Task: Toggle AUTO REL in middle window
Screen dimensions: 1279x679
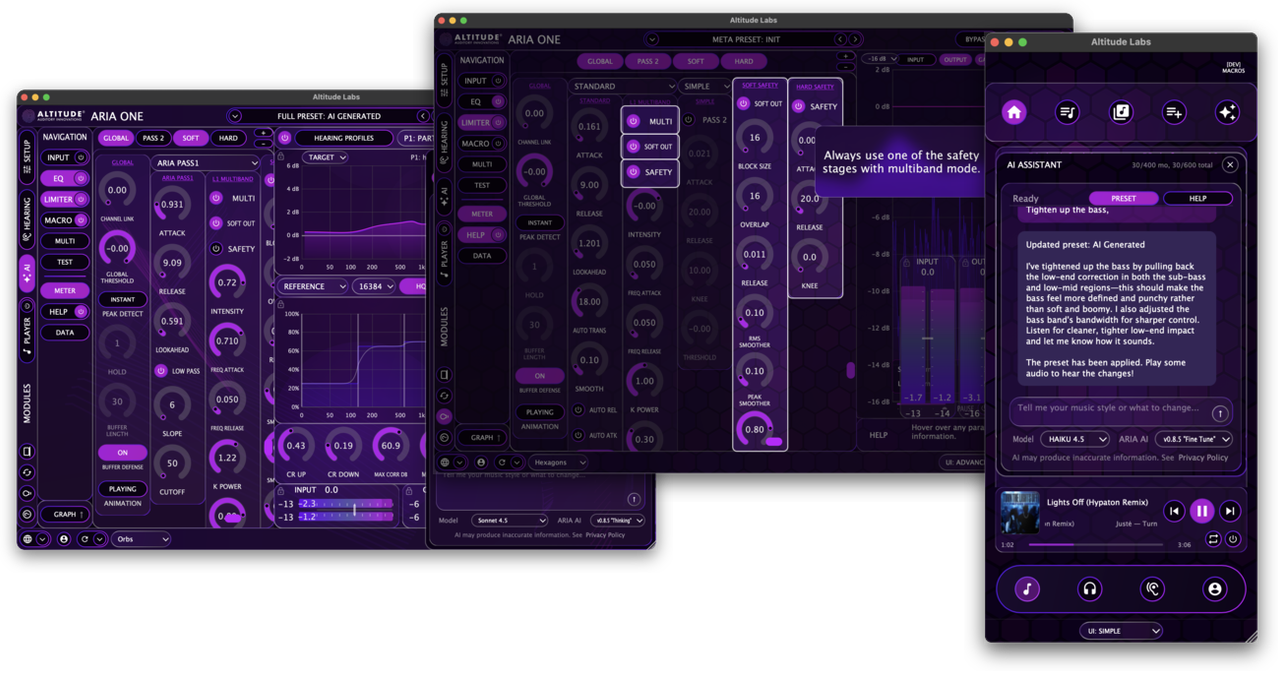Action: (x=579, y=410)
